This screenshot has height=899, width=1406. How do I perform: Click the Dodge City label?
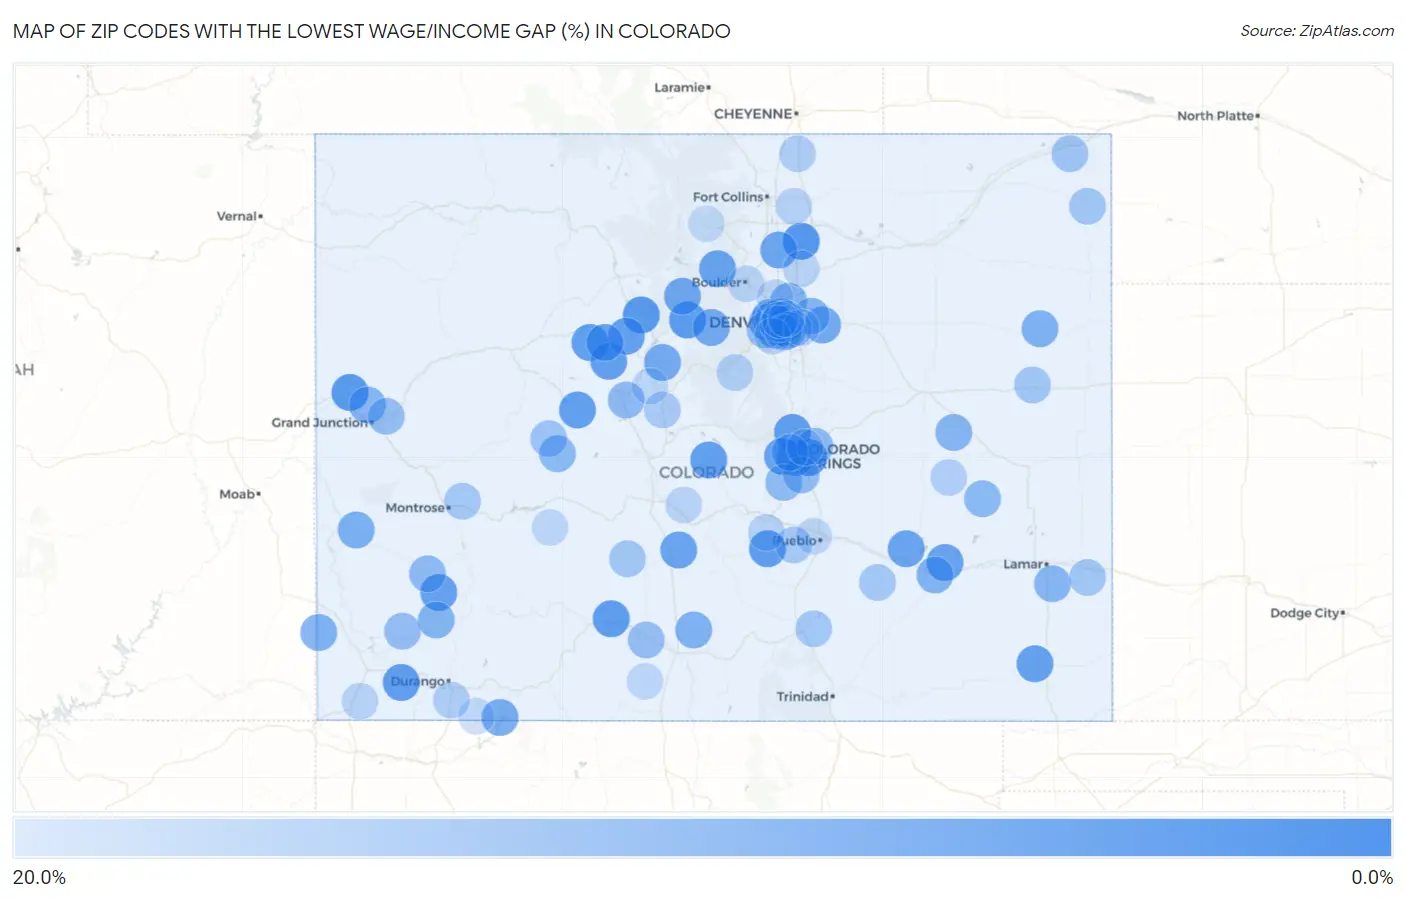(1307, 613)
